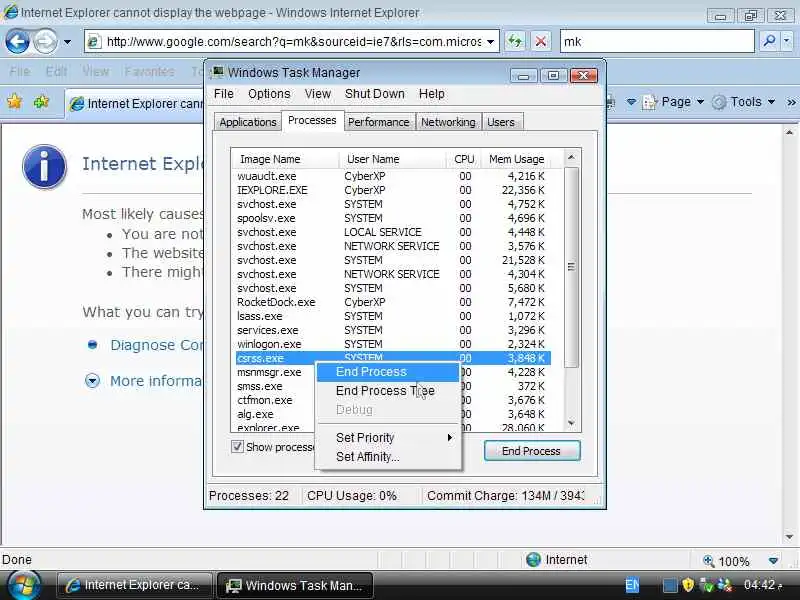800x600 pixels.
Task: Click the network tray icon
Action: (x=706, y=585)
